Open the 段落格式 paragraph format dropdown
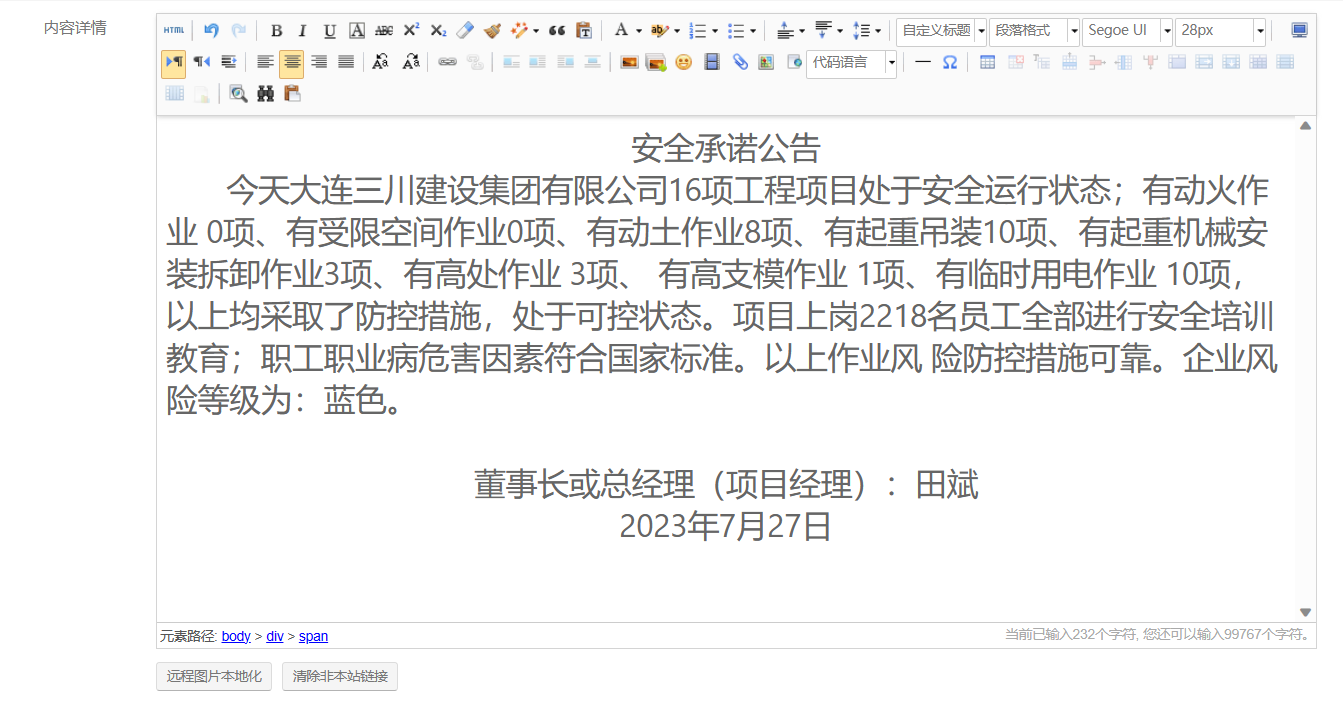 click(x=1034, y=31)
